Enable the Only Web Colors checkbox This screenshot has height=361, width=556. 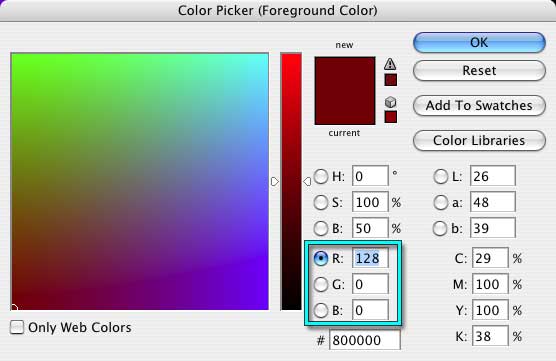tap(17, 327)
